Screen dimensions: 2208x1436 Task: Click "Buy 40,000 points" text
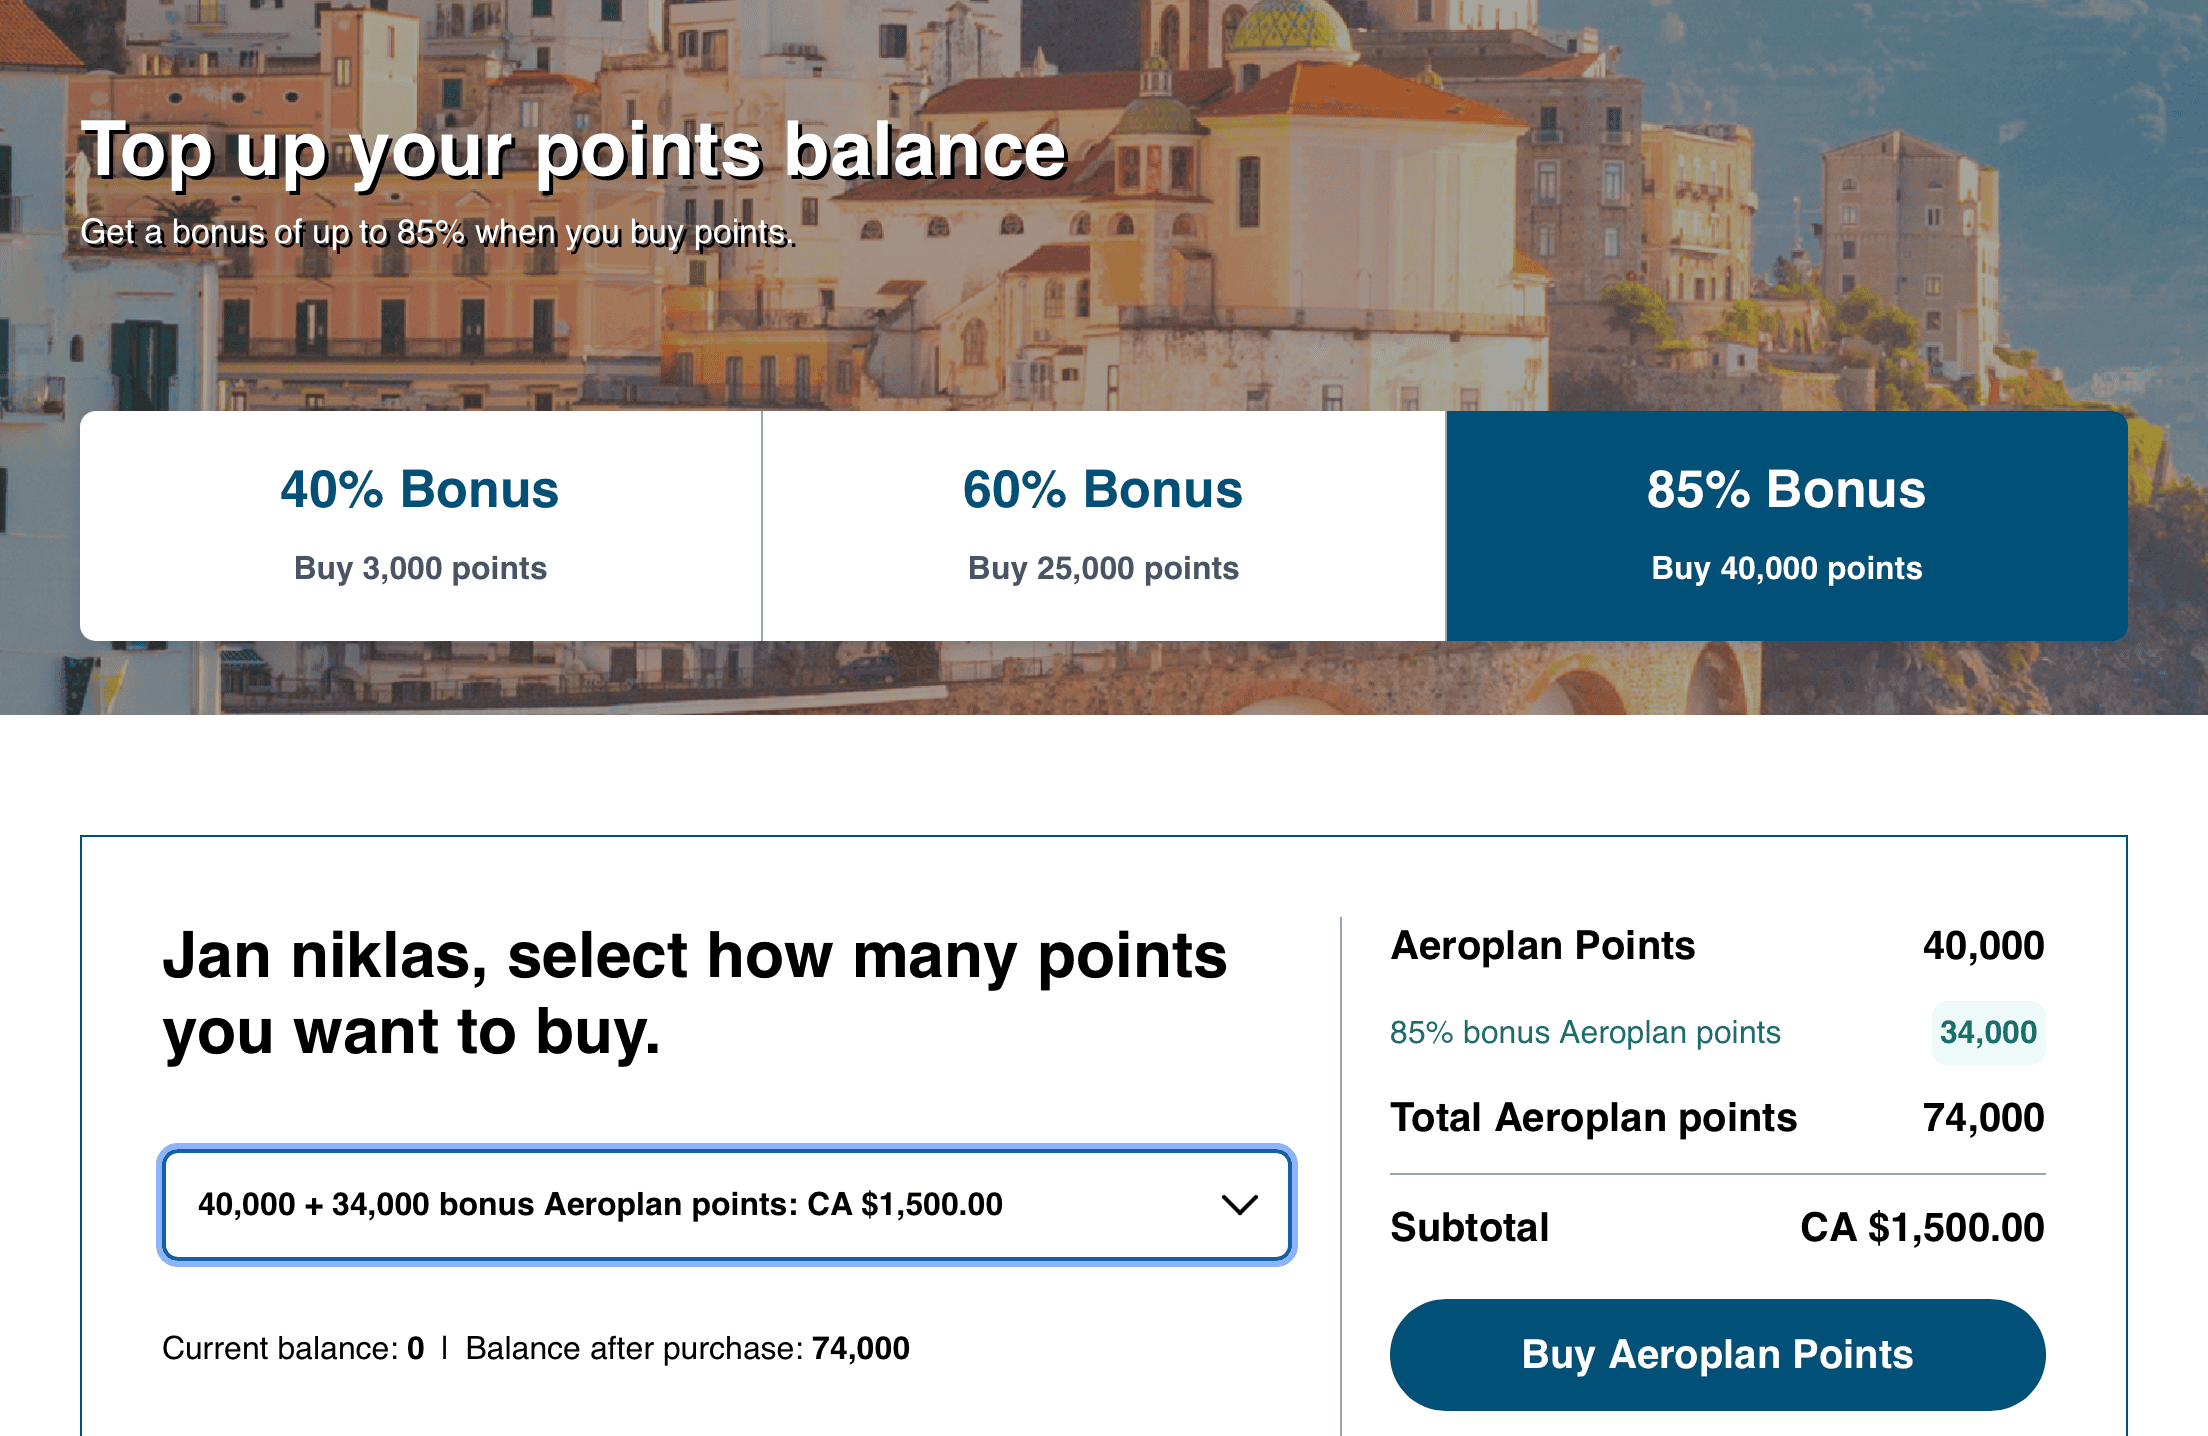1786,568
